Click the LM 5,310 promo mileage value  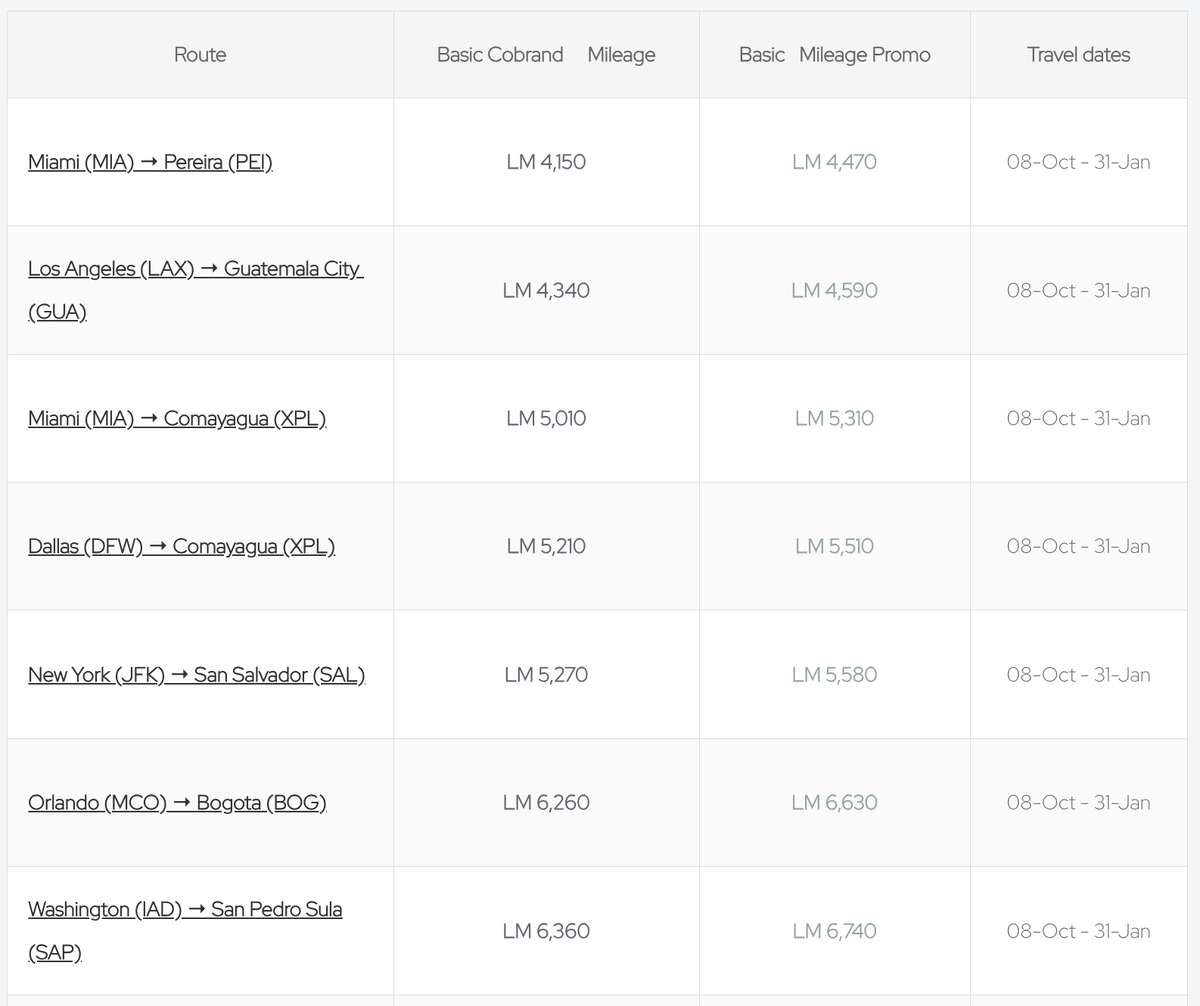coord(834,418)
